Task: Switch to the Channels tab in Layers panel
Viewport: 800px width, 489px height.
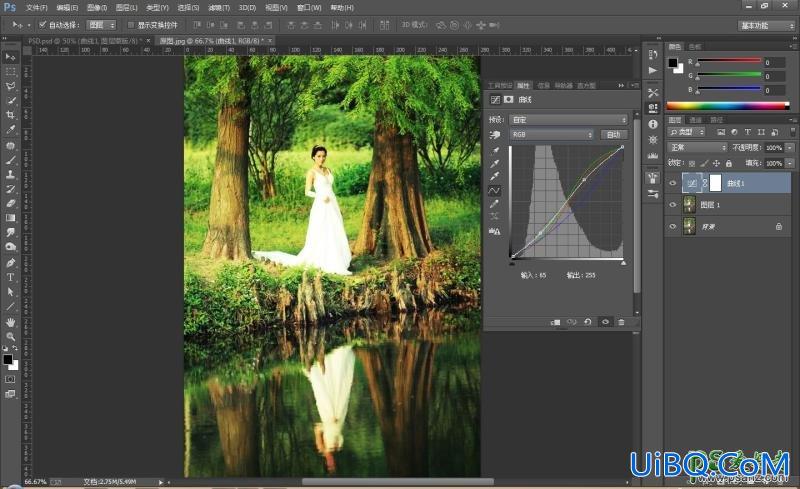Action: [695, 120]
